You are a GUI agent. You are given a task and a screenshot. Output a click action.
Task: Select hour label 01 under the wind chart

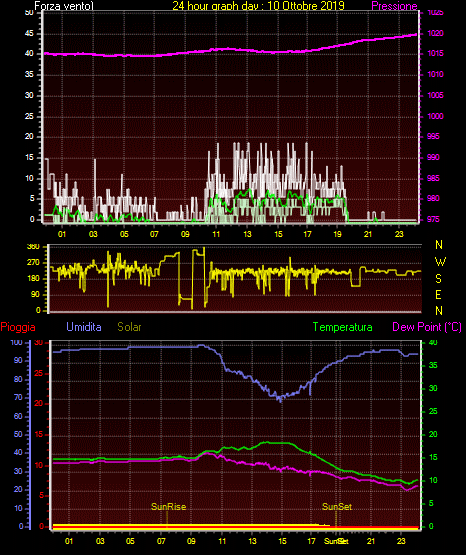pos(62,234)
